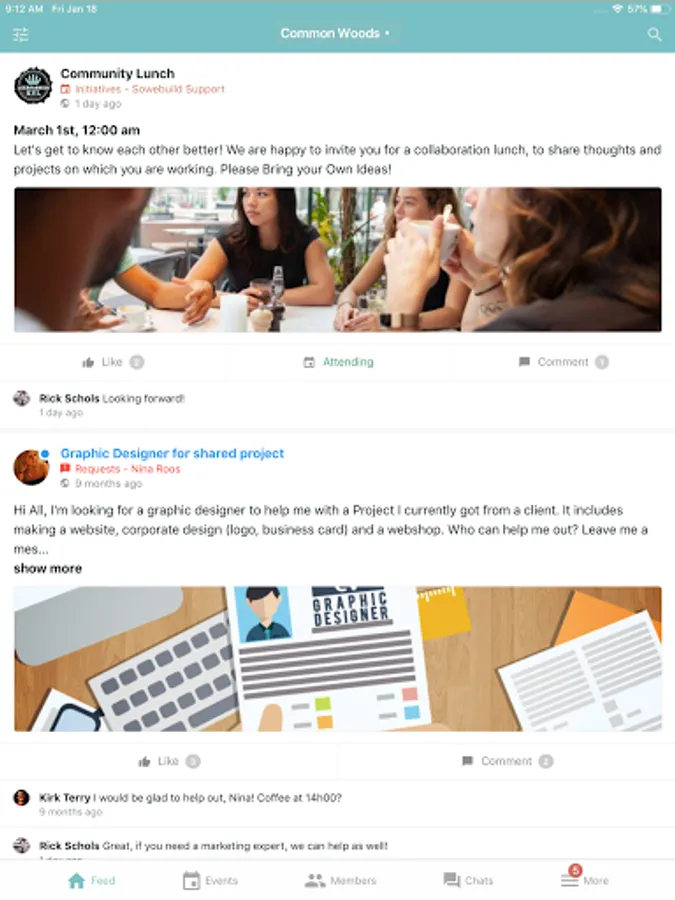Open the Members tab
This screenshot has height=900, width=675.
(x=340, y=880)
